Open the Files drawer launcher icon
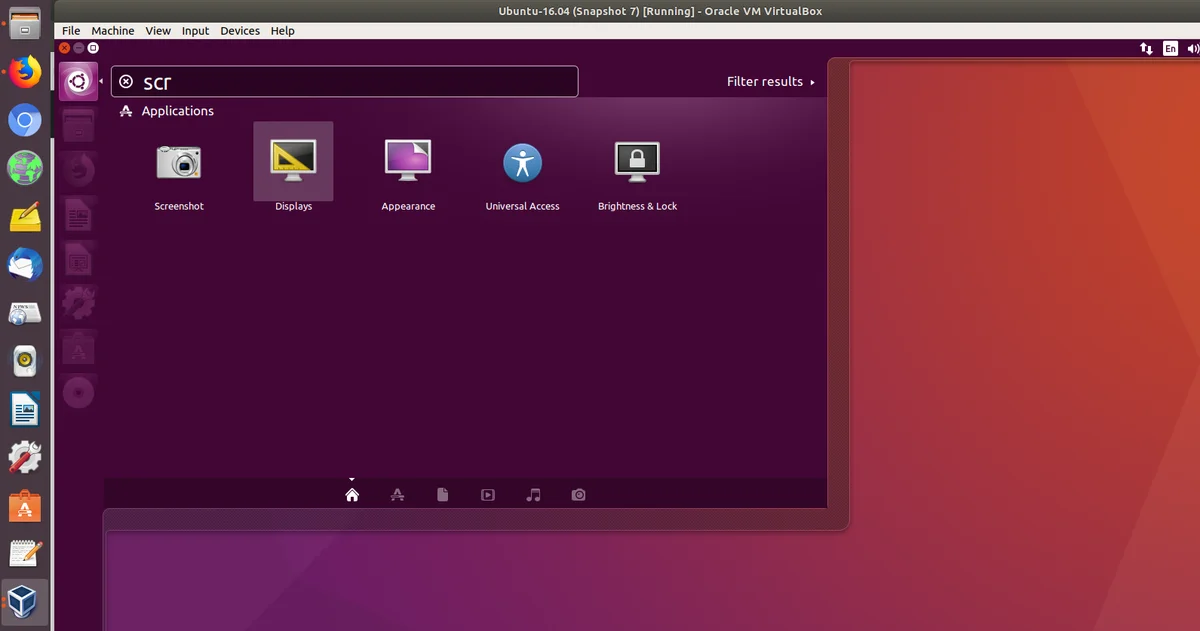The height and width of the screenshot is (631, 1200). (x=25, y=23)
